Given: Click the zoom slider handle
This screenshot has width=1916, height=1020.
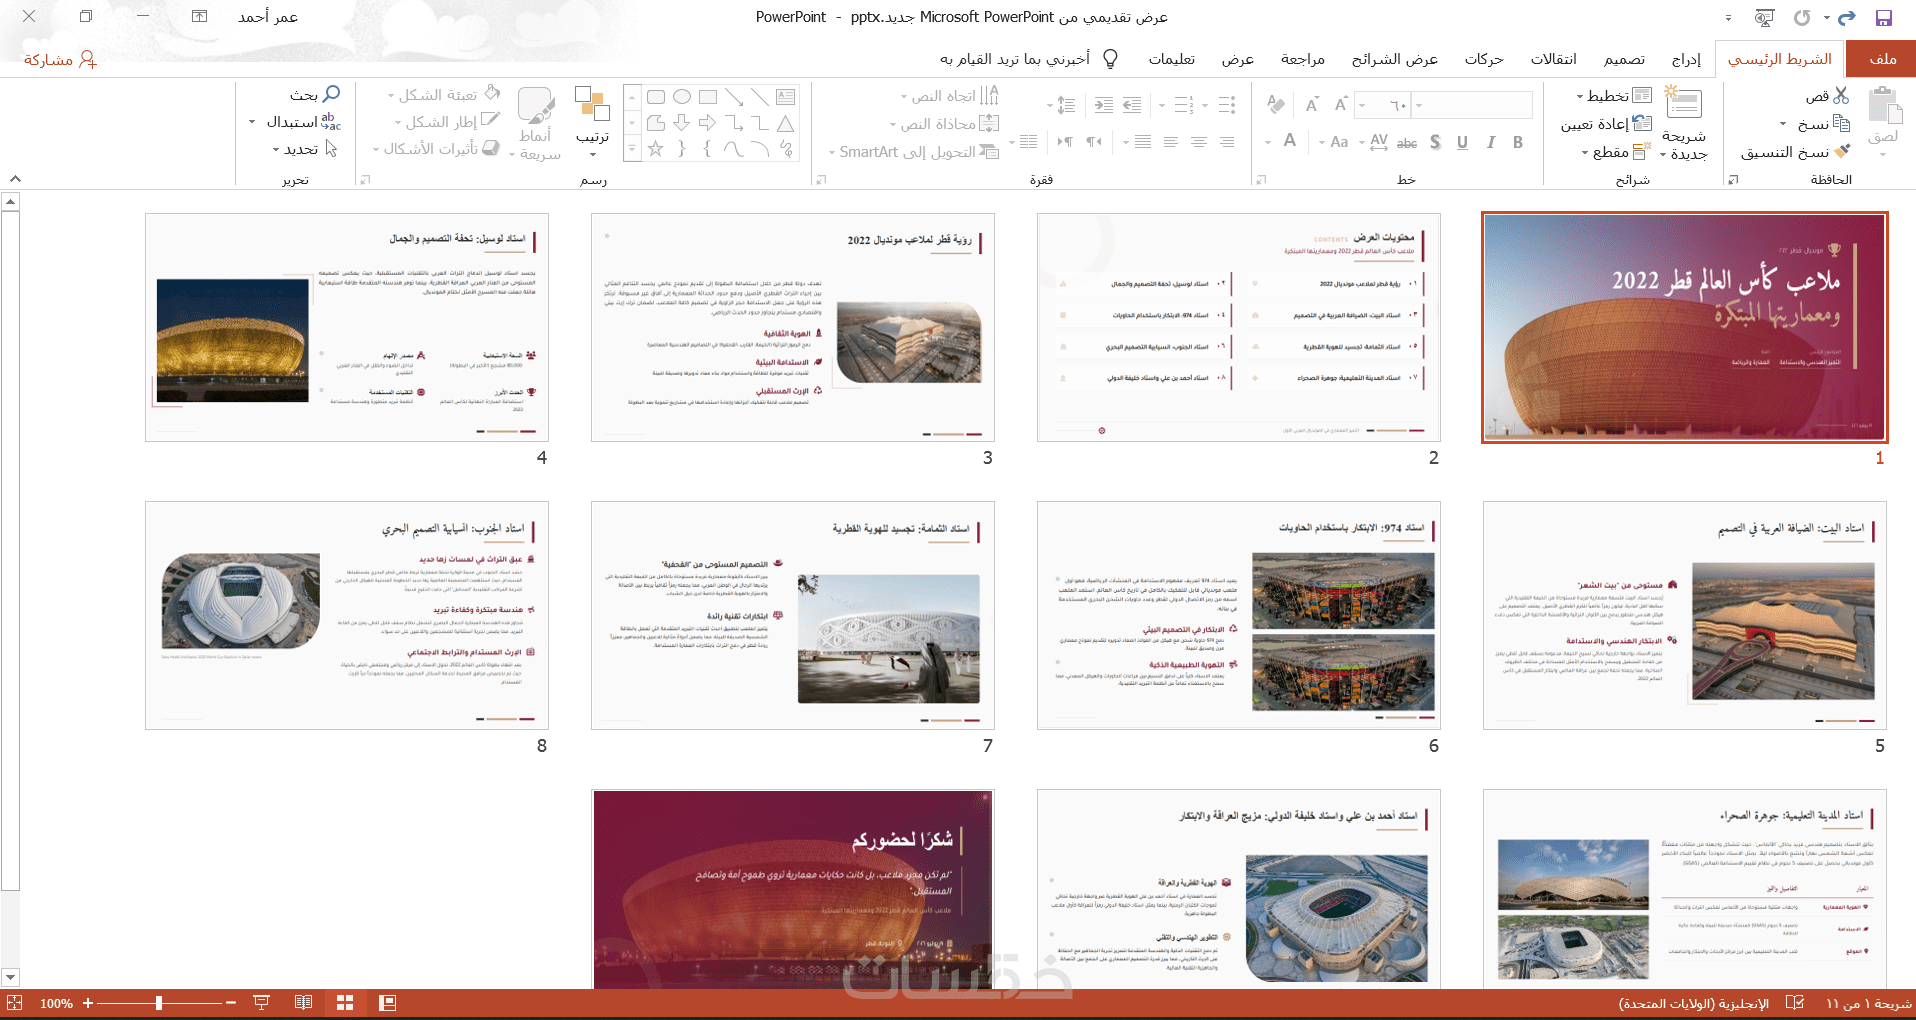Looking at the screenshot, I should click(159, 1003).
